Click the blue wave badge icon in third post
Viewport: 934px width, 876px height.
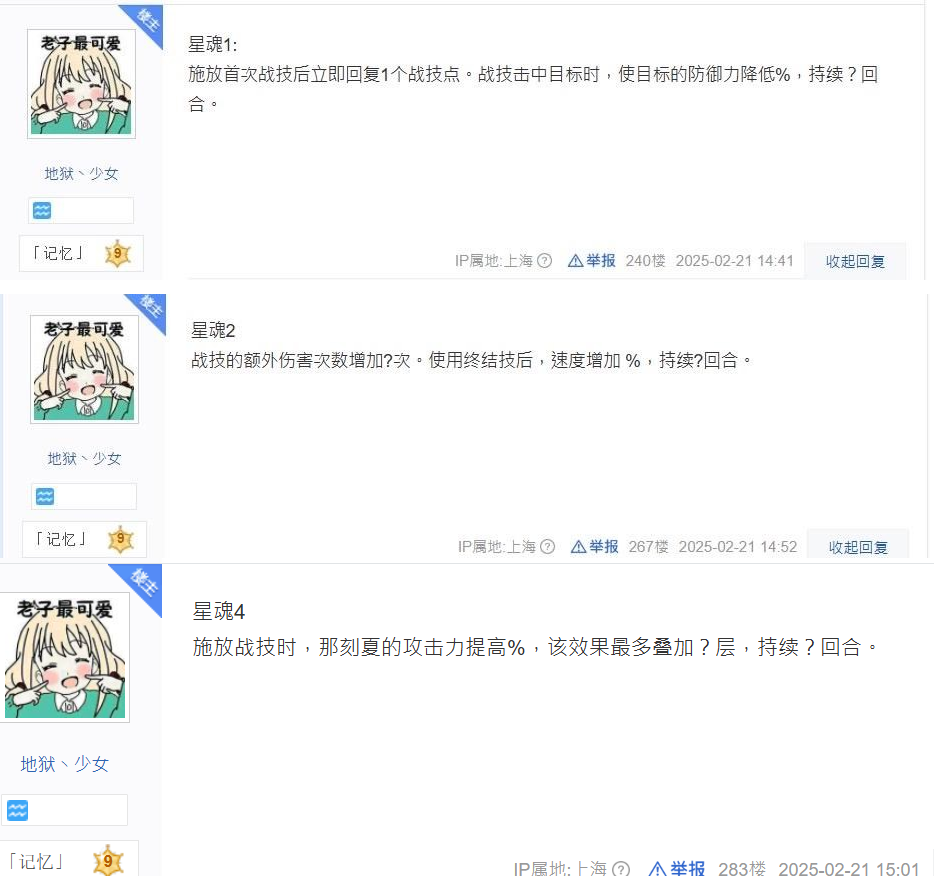click(17, 810)
